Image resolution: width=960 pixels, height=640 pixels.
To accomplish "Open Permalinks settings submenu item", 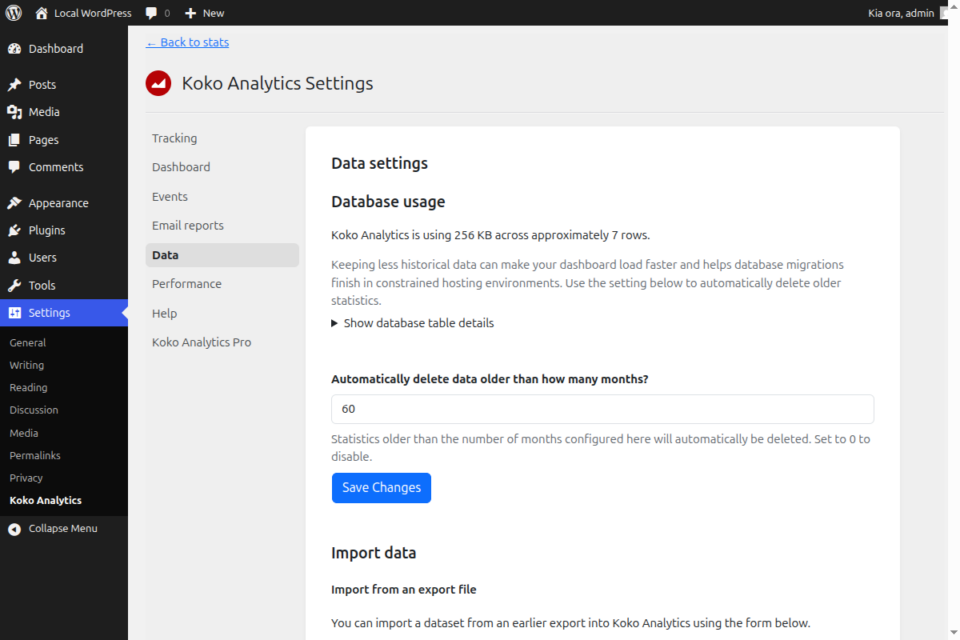I will [35, 456].
